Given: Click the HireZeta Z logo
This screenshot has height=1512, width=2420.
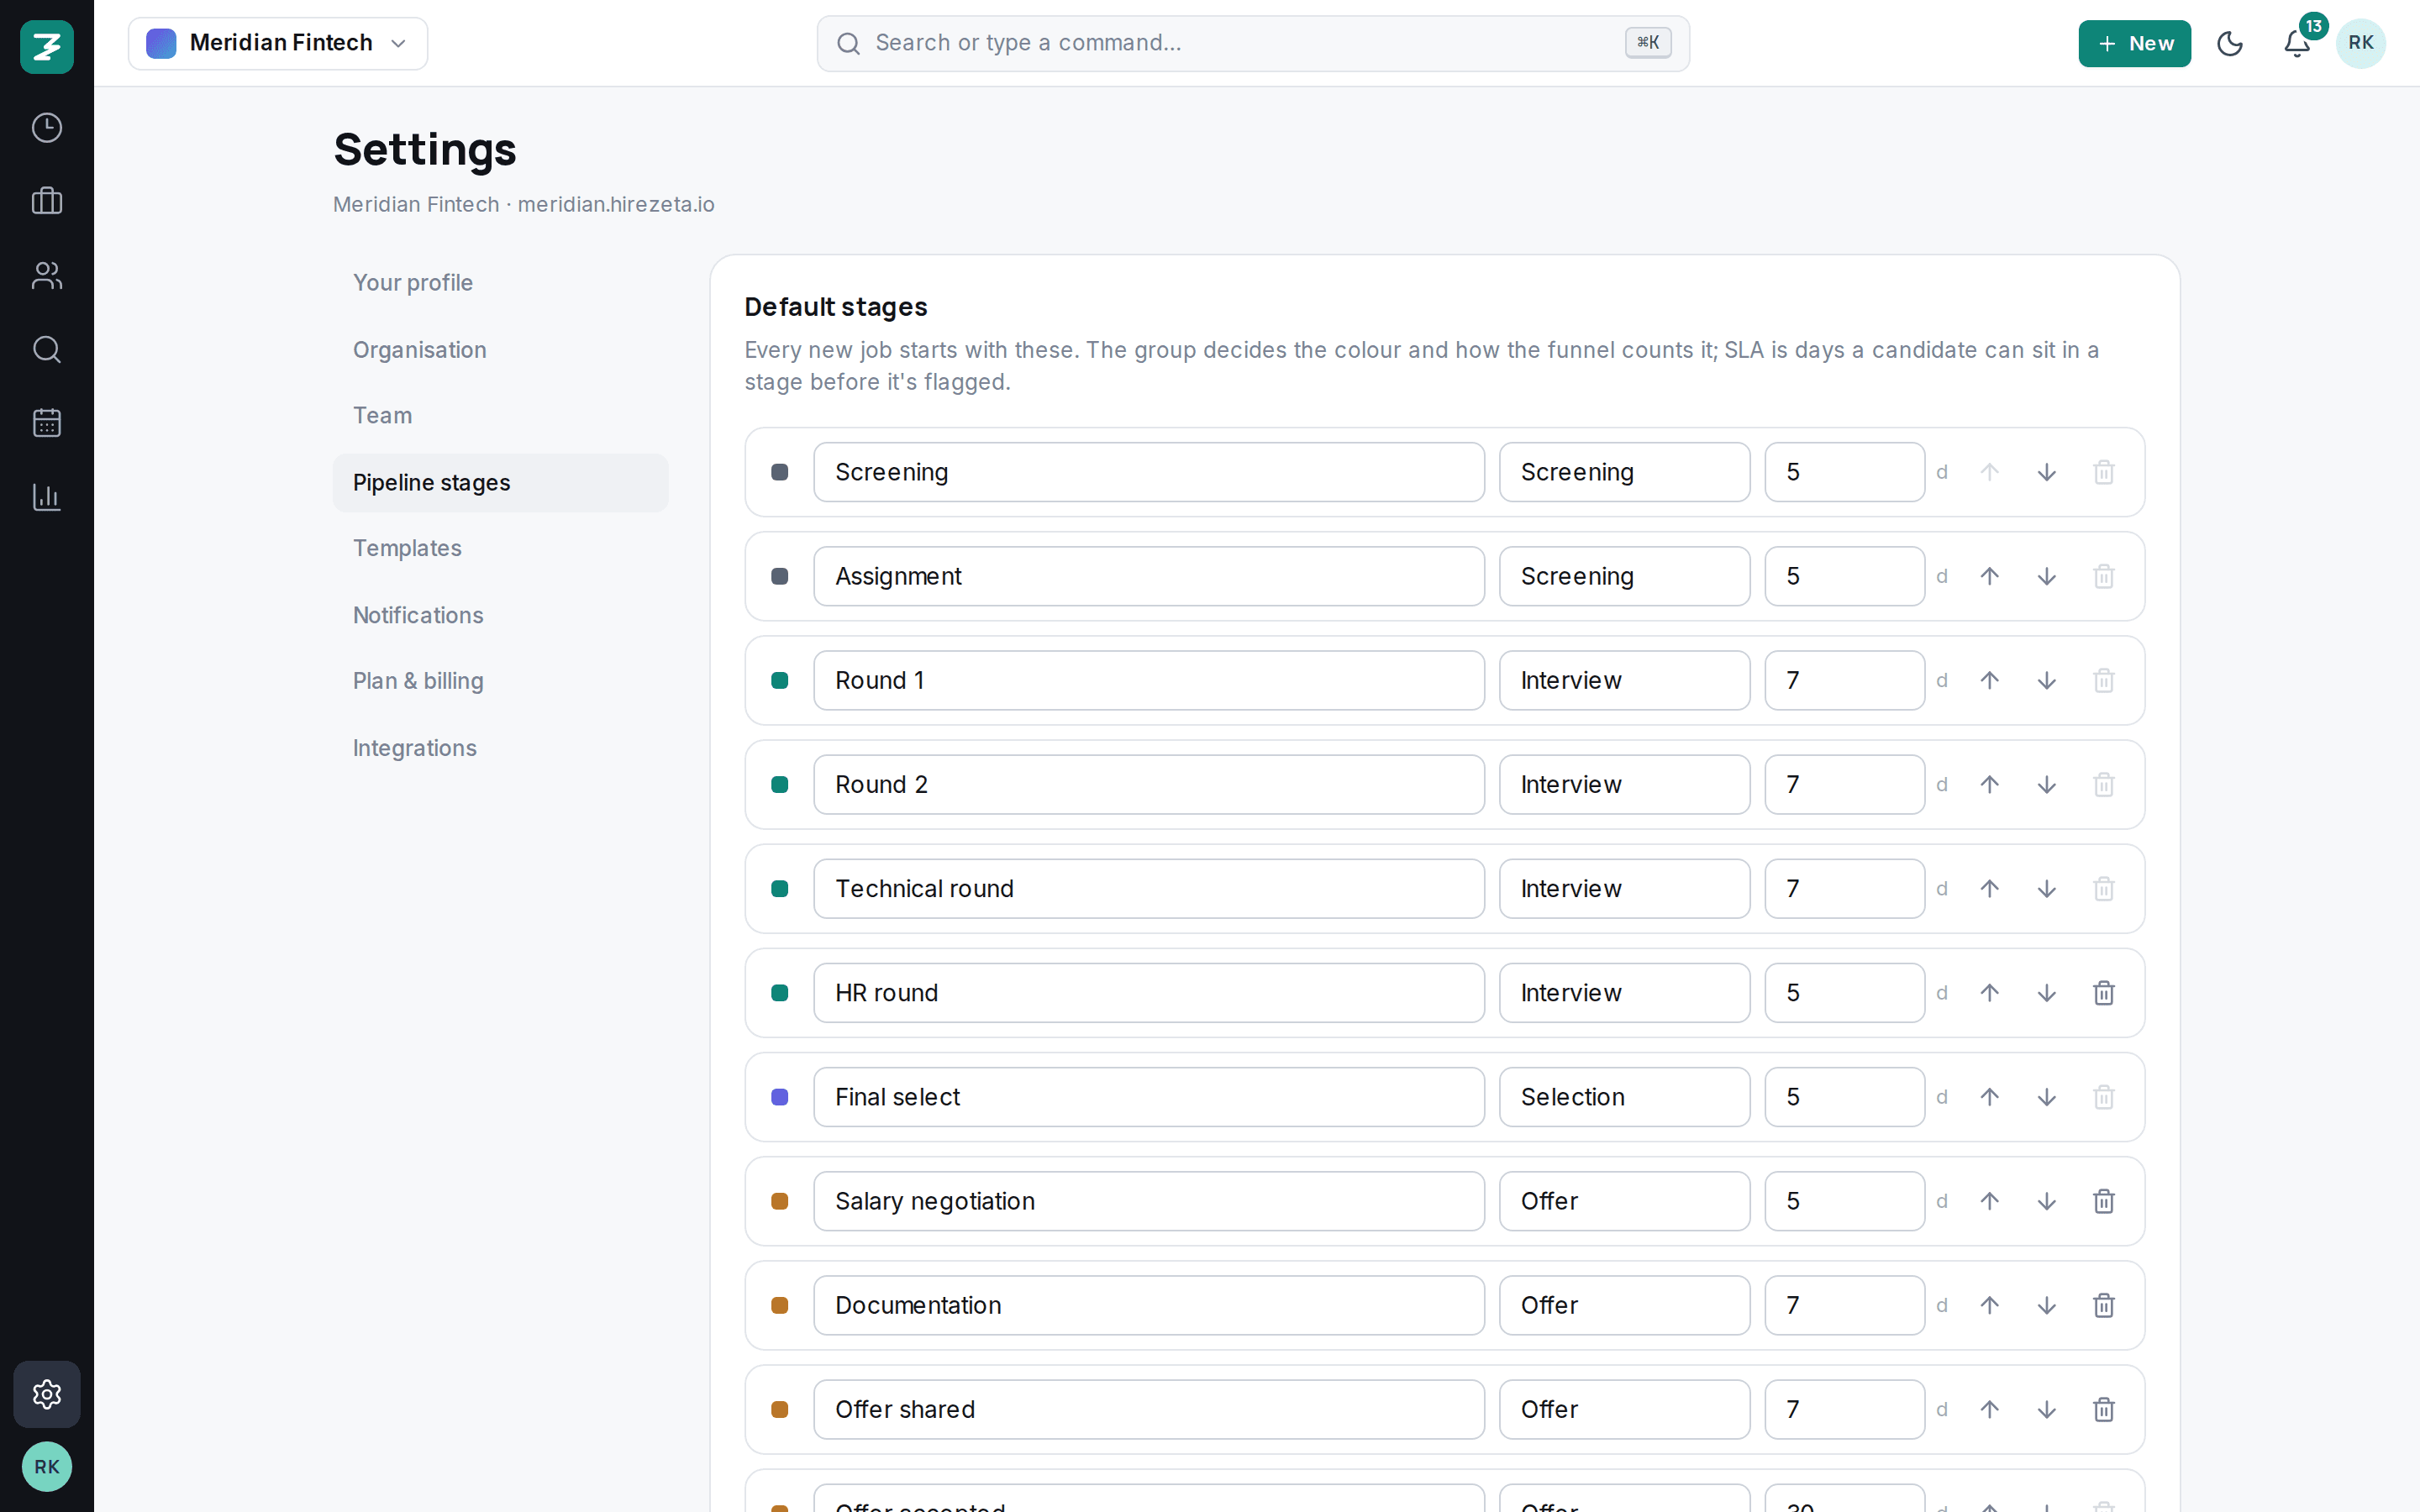Looking at the screenshot, I should point(47,47).
